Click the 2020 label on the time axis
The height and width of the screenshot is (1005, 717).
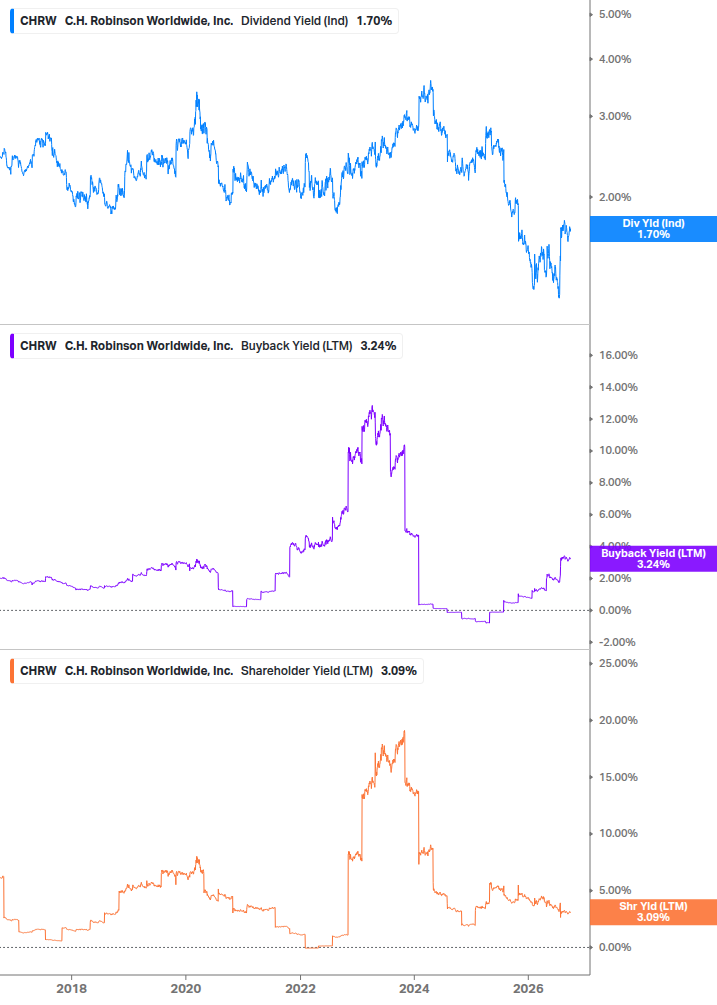[x=186, y=988]
